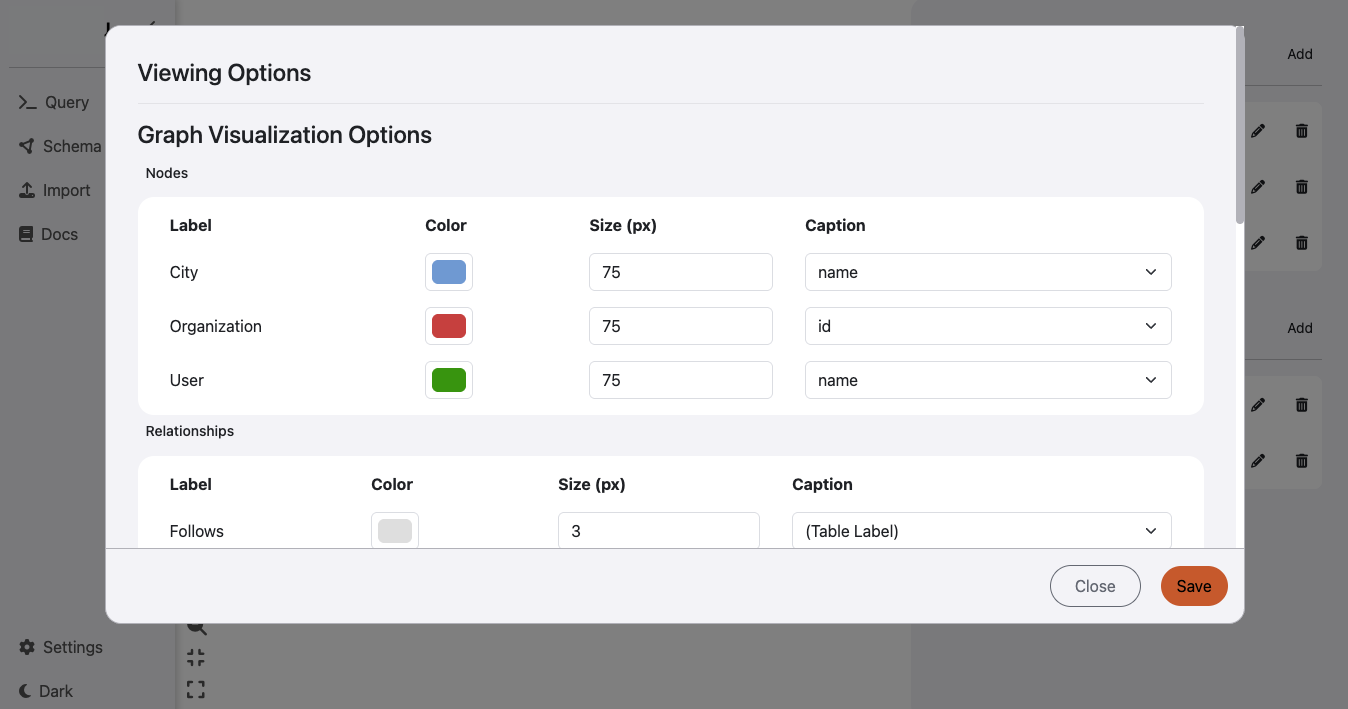Click the City size input field

pos(680,272)
